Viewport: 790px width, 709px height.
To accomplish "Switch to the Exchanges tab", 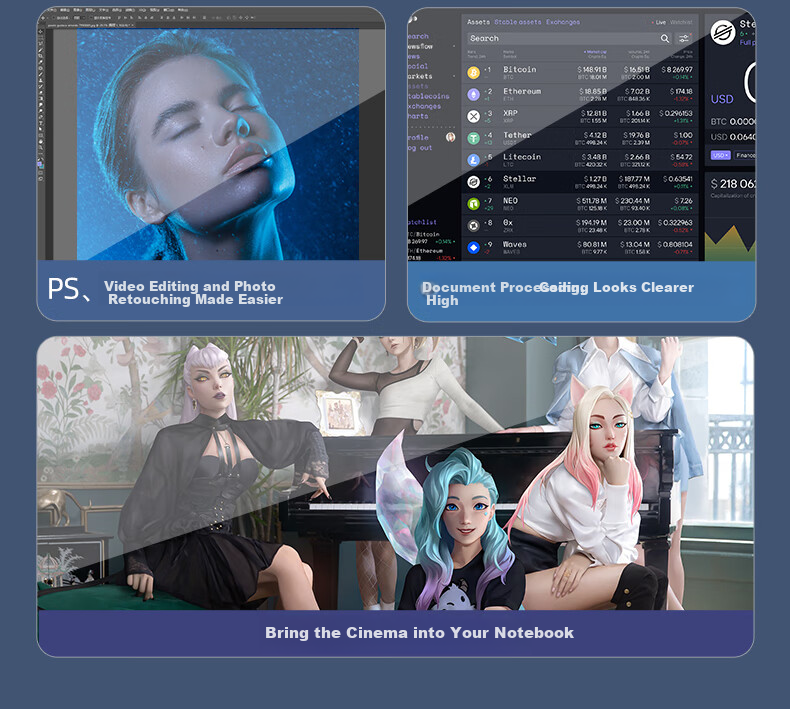I will coord(563,22).
